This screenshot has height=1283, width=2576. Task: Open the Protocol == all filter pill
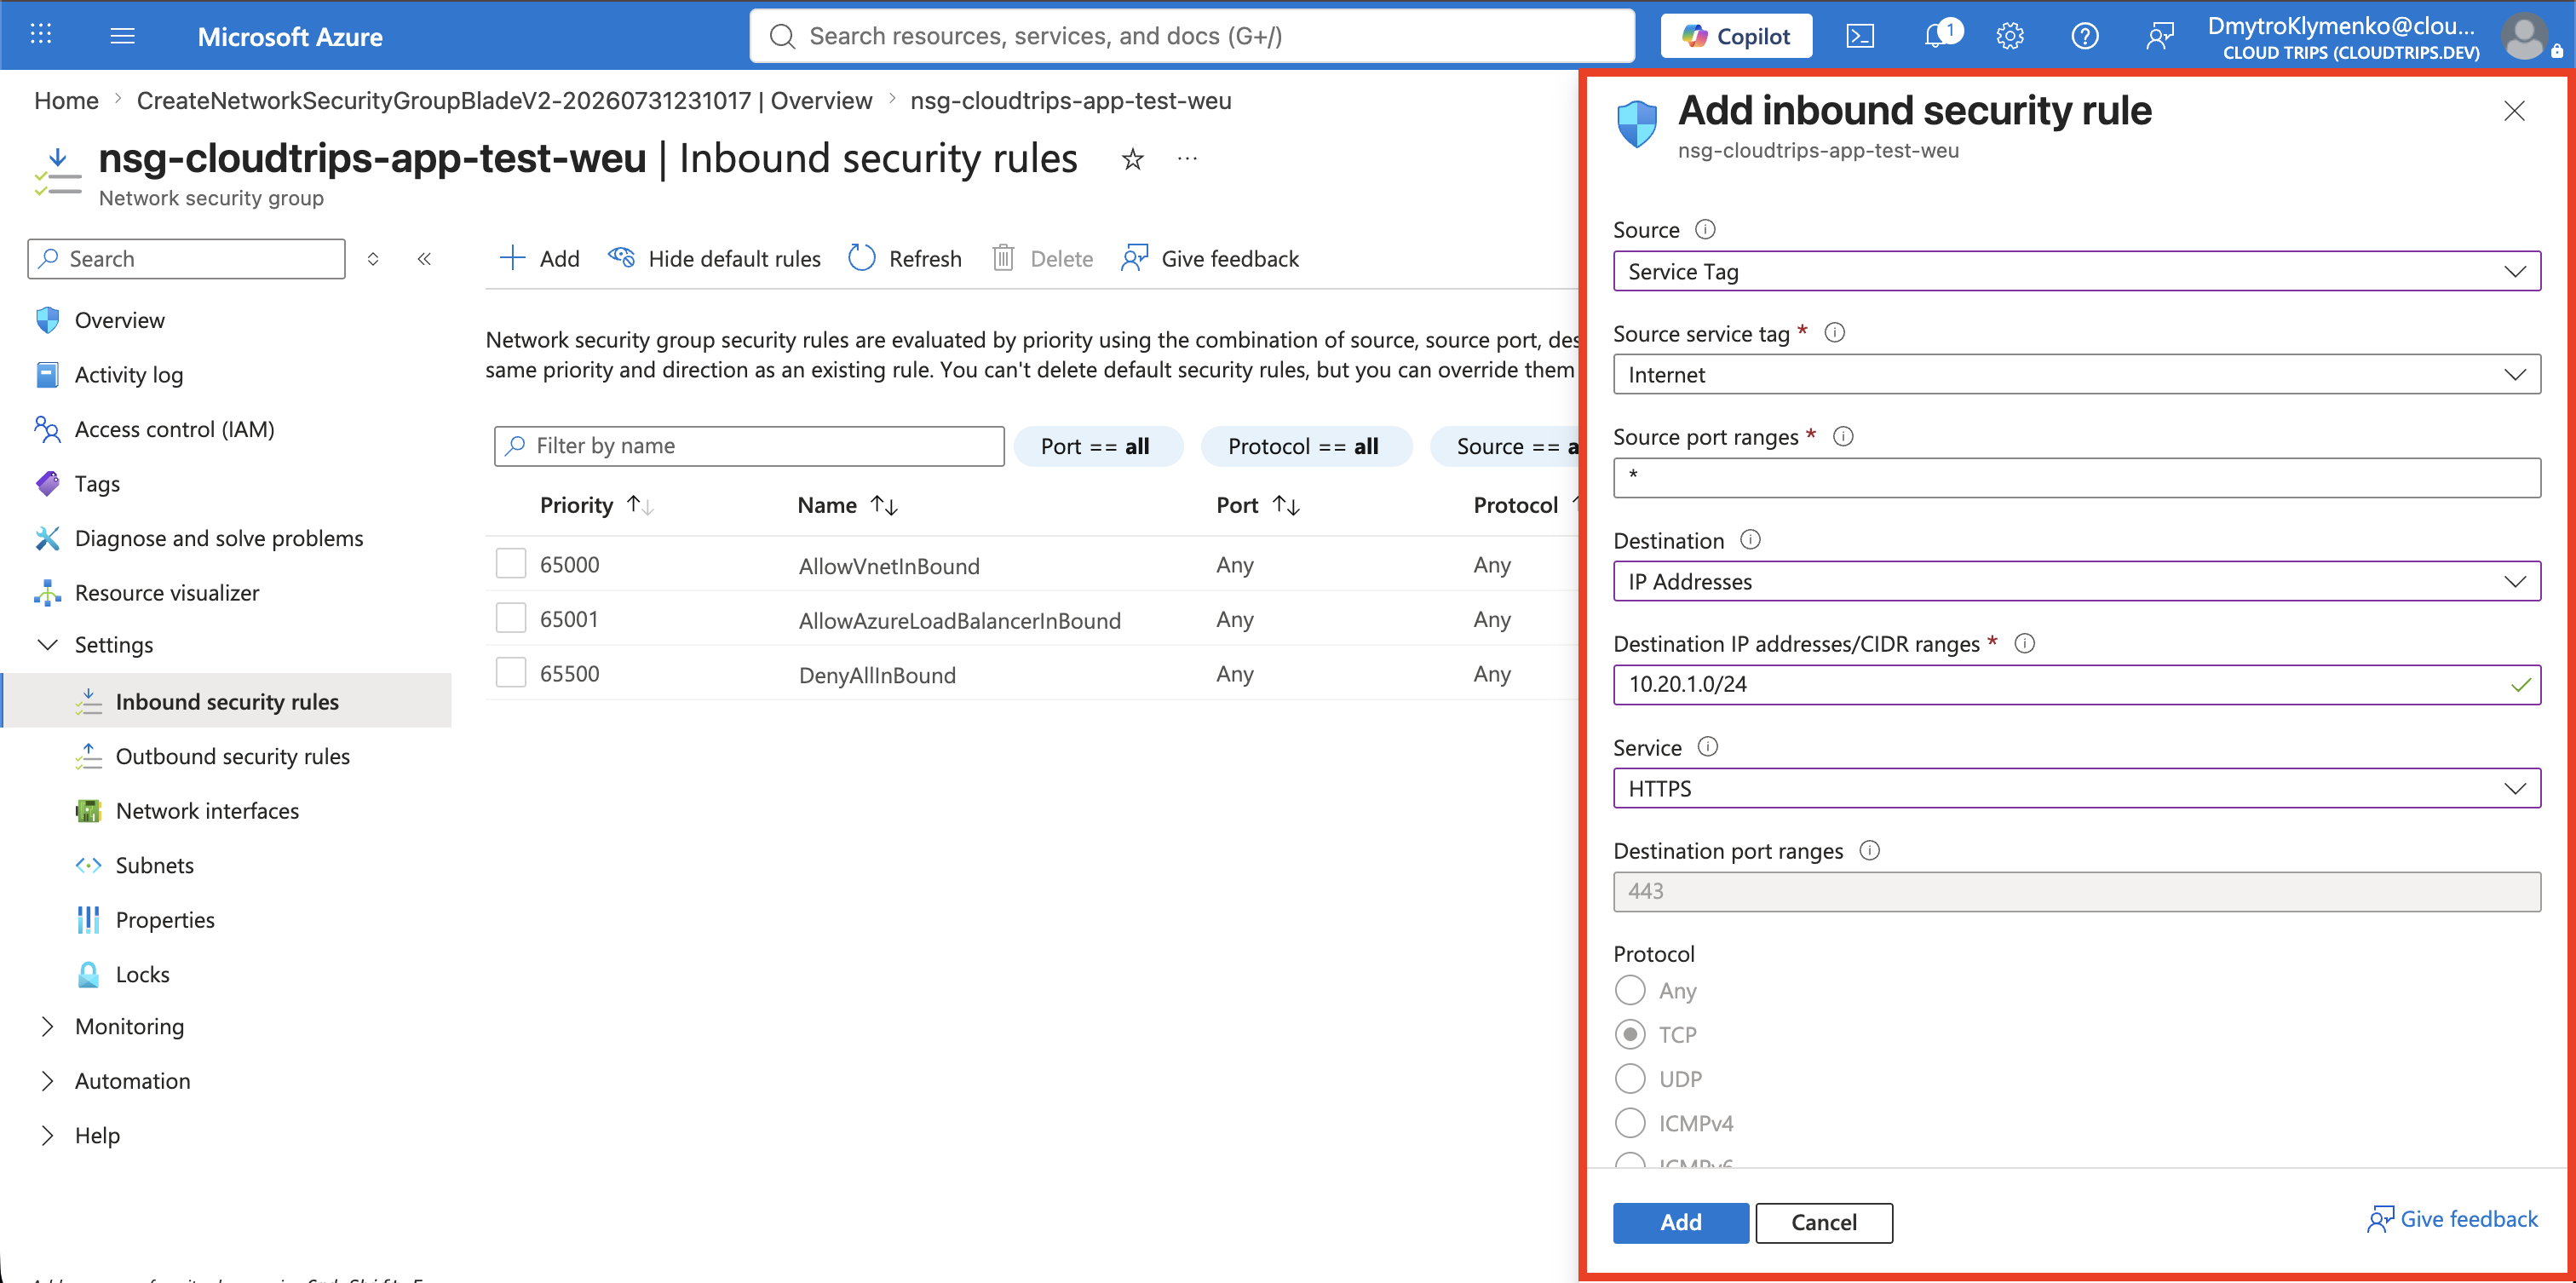pos(1305,446)
